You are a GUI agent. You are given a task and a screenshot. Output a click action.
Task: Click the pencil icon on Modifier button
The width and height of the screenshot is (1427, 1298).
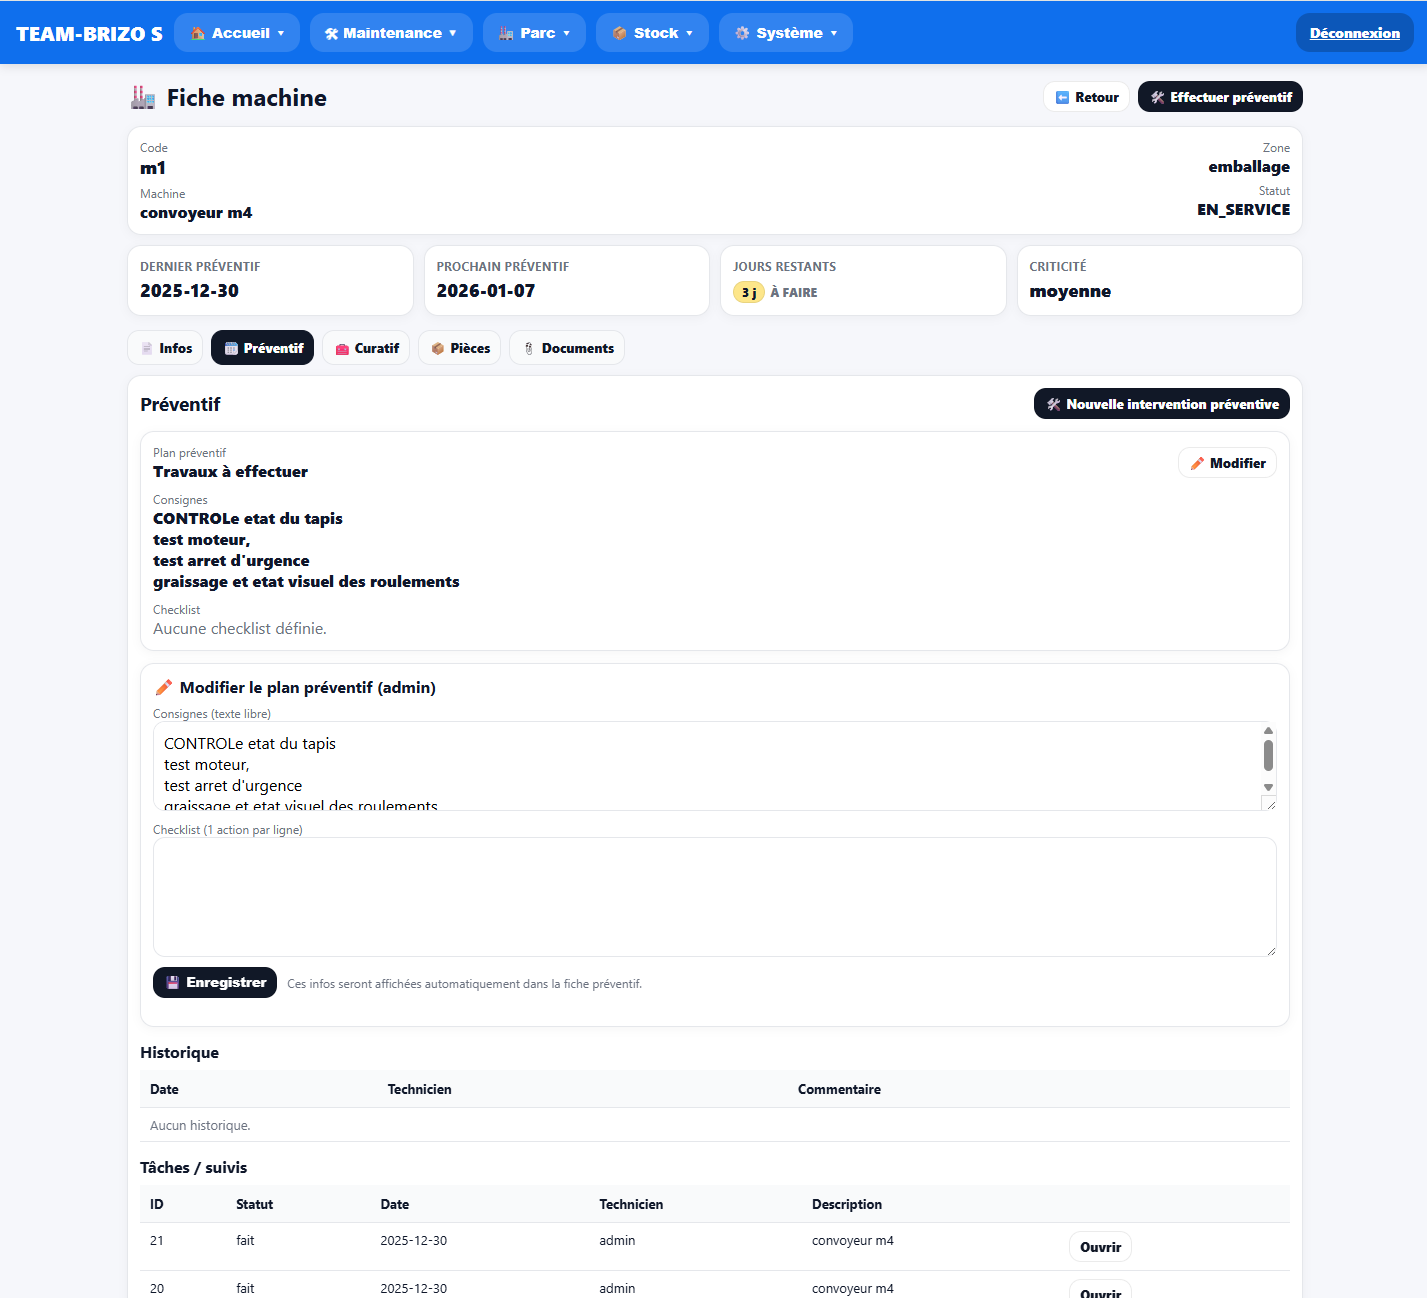pyautogui.click(x=1197, y=463)
